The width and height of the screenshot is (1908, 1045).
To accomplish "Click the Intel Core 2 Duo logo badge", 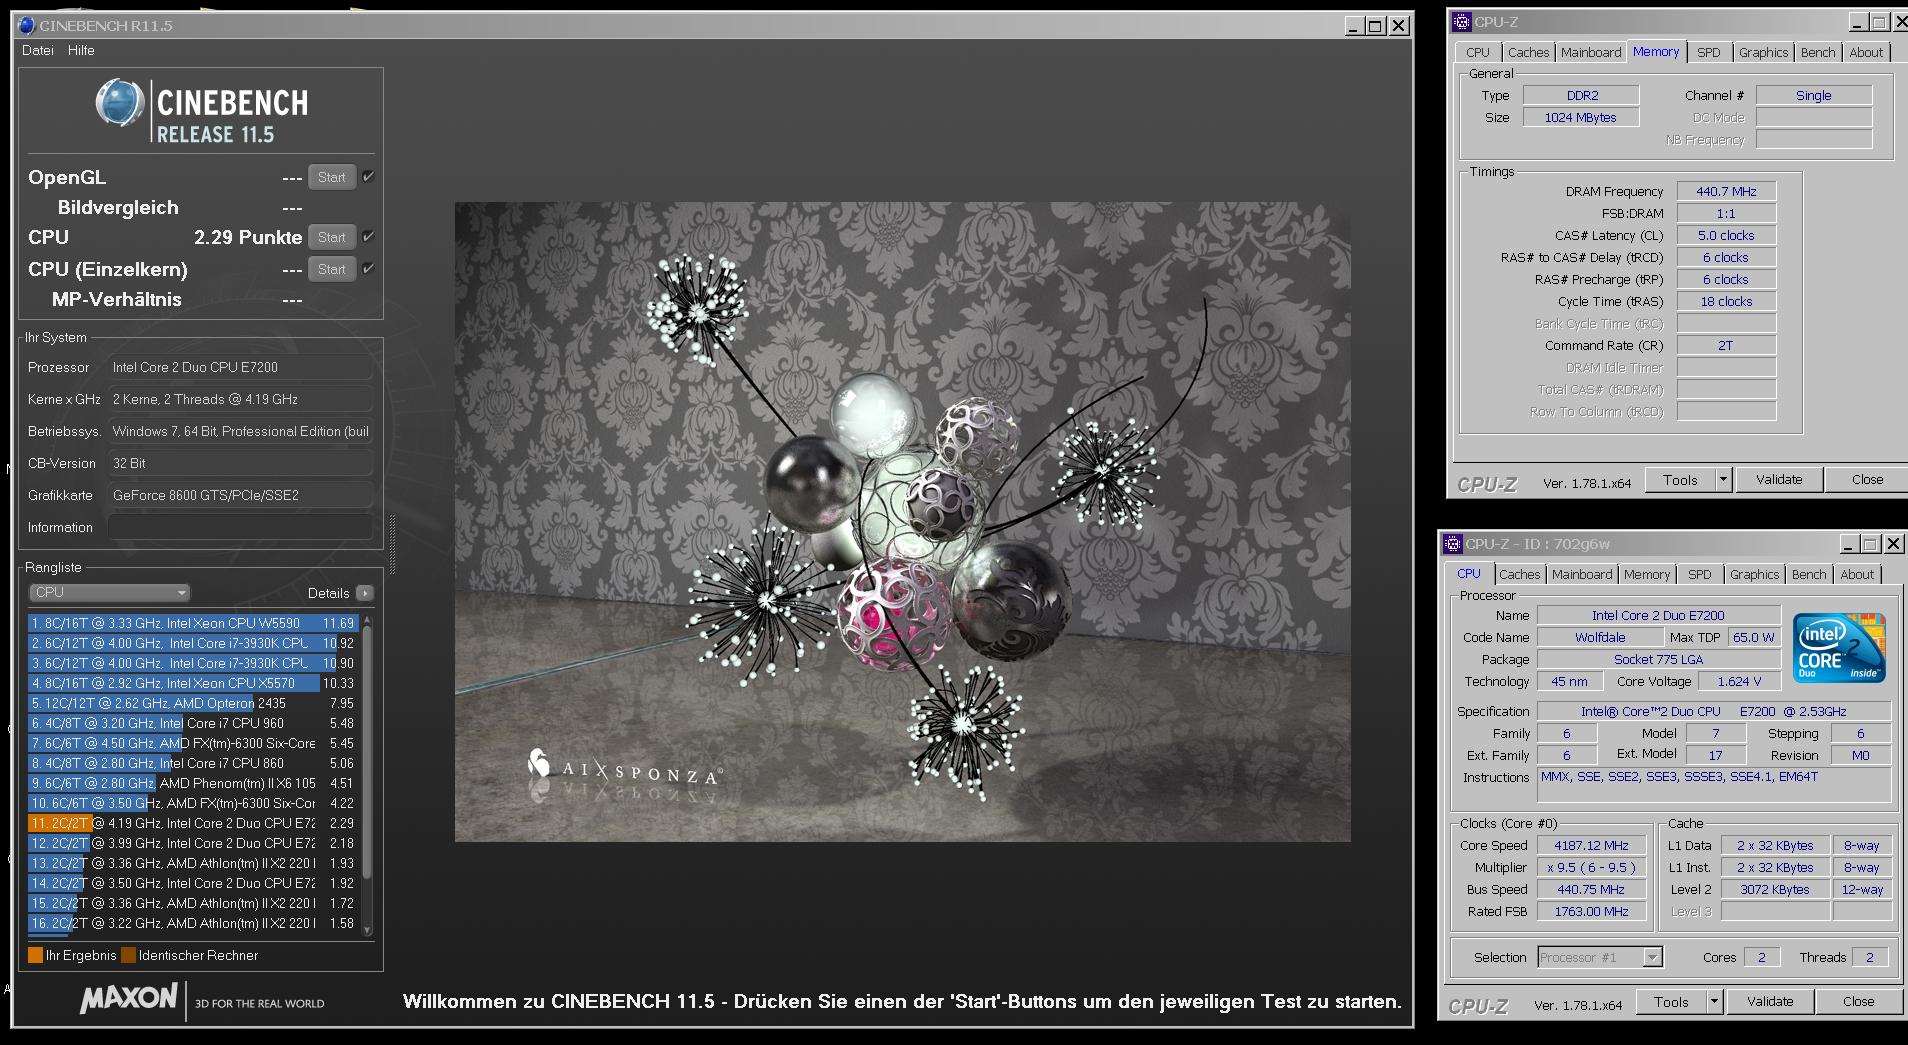I will 1839,648.
